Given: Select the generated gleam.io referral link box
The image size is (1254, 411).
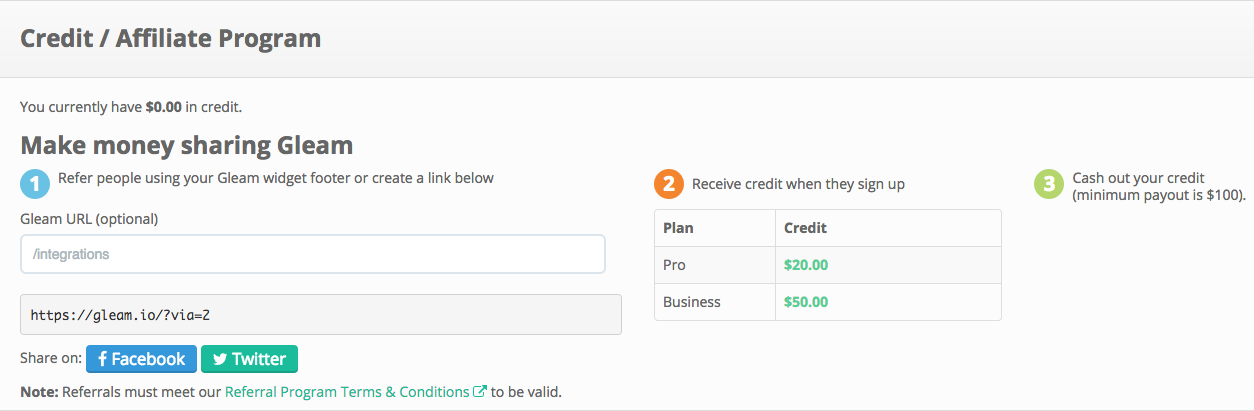Looking at the screenshot, I should coord(320,314).
